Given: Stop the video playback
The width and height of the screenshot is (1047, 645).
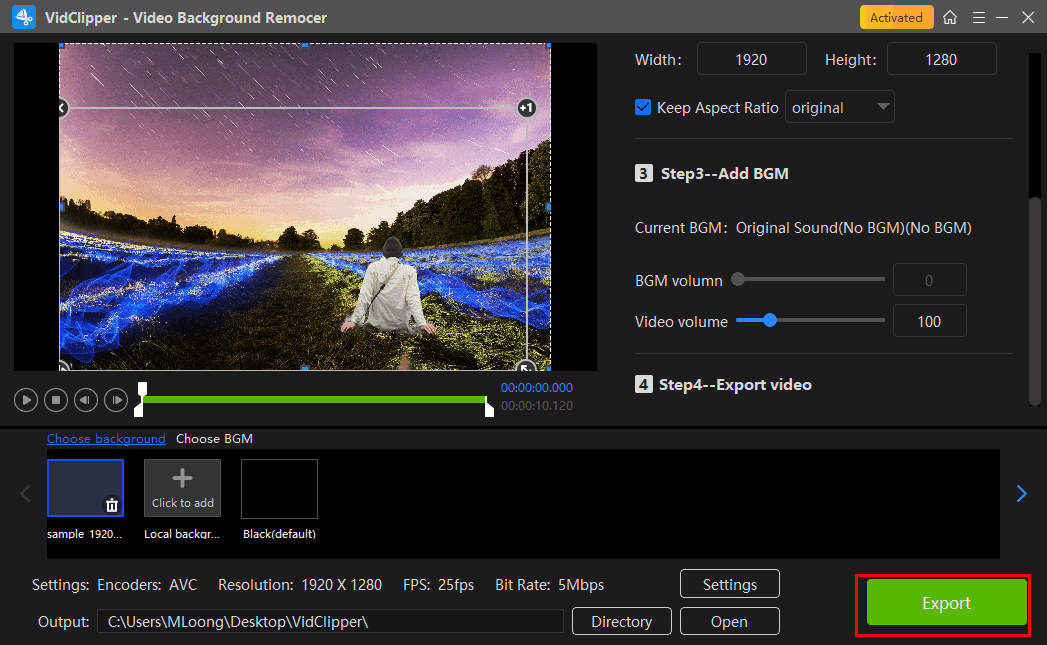Looking at the screenshot, I should 56,400.
